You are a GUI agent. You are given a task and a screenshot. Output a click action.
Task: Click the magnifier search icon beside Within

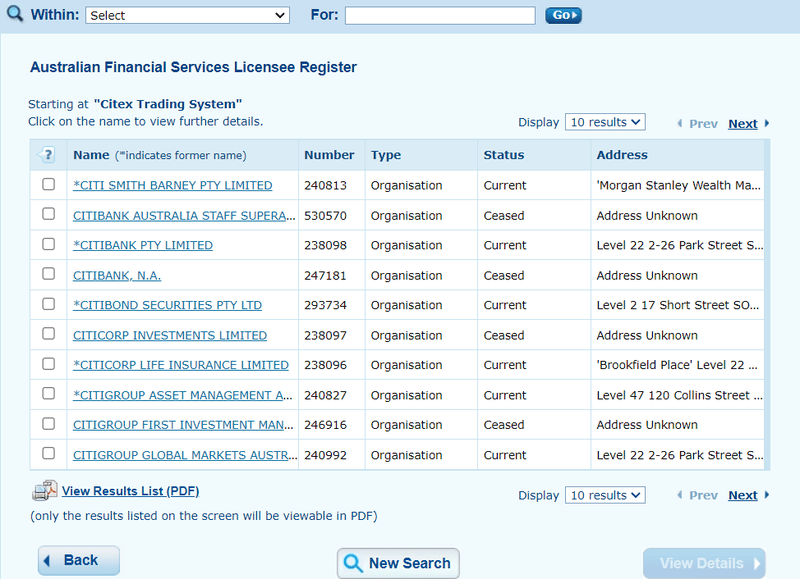point(15,13)
